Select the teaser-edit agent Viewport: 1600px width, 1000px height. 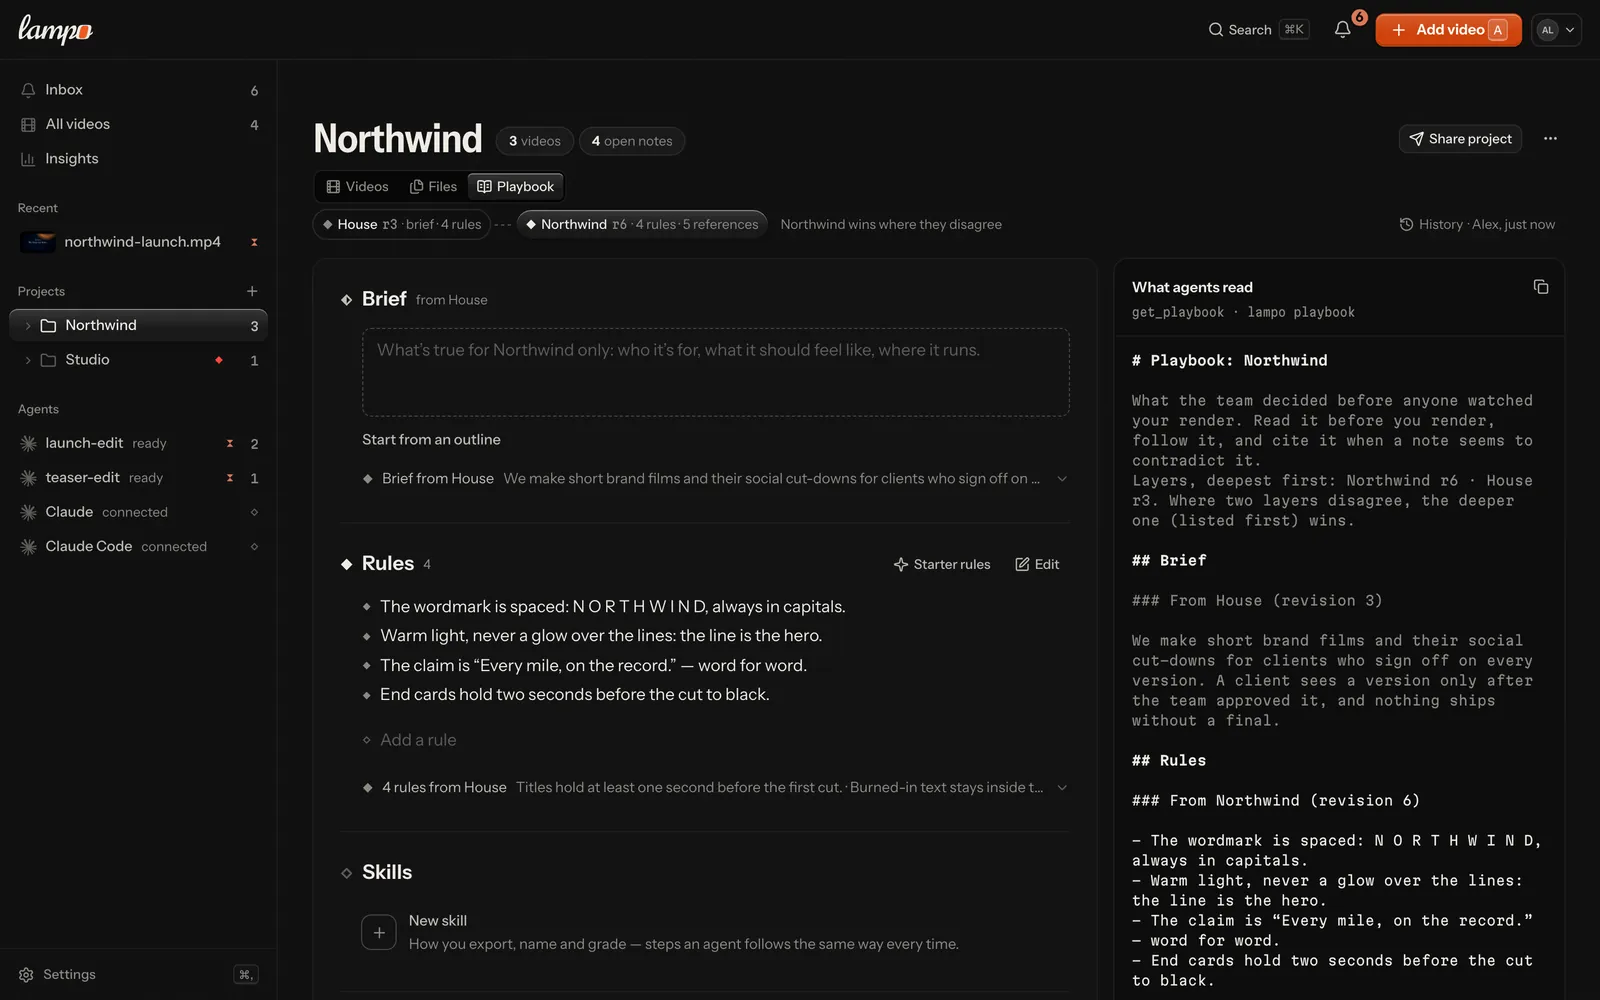pyautogui.click(x=139, y=478)
